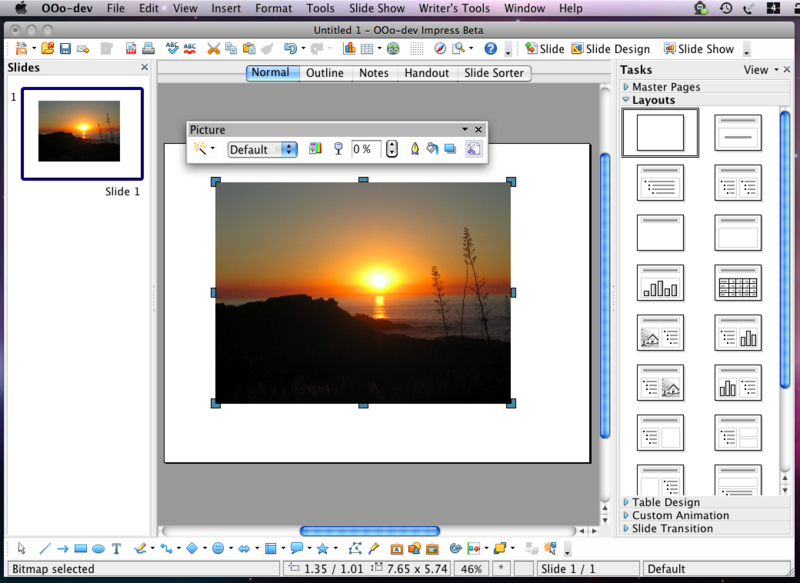The image size is (800, 583).
Task: Click the Slide Design button
Action: [x=610, y=48]
